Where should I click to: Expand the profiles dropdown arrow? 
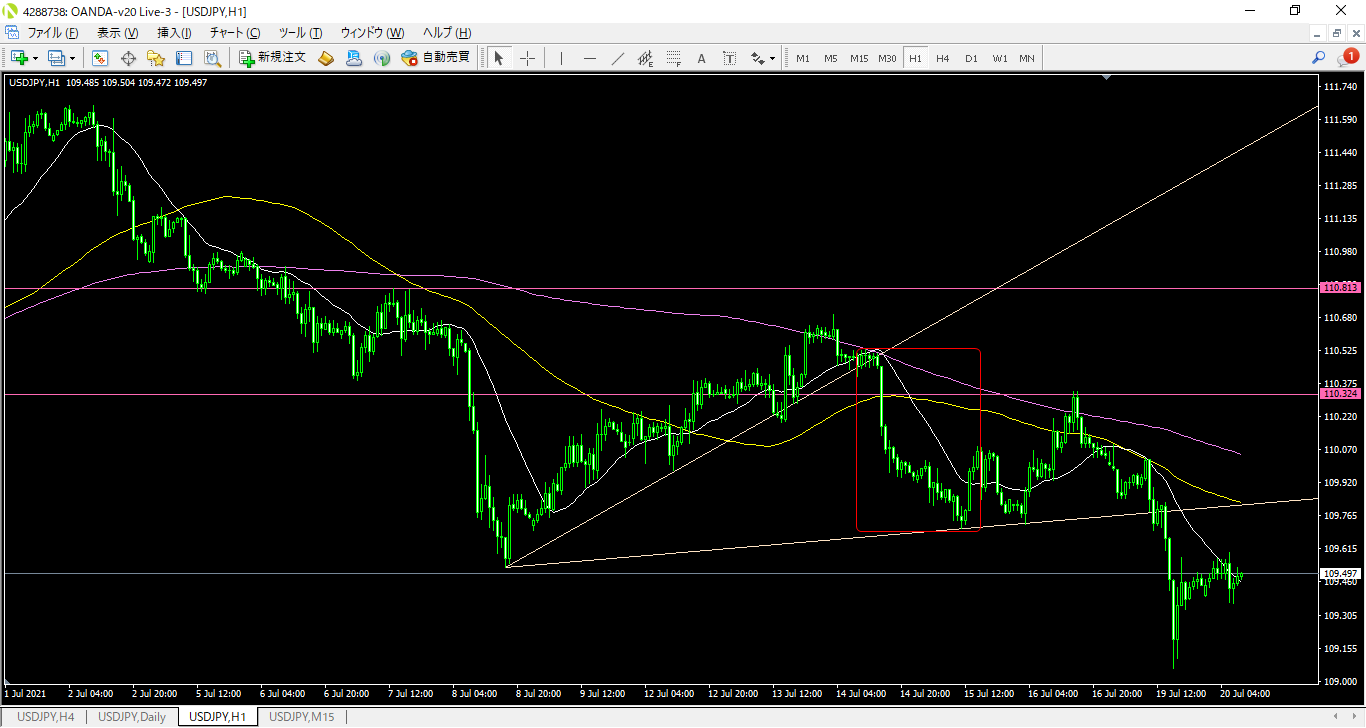73,58
